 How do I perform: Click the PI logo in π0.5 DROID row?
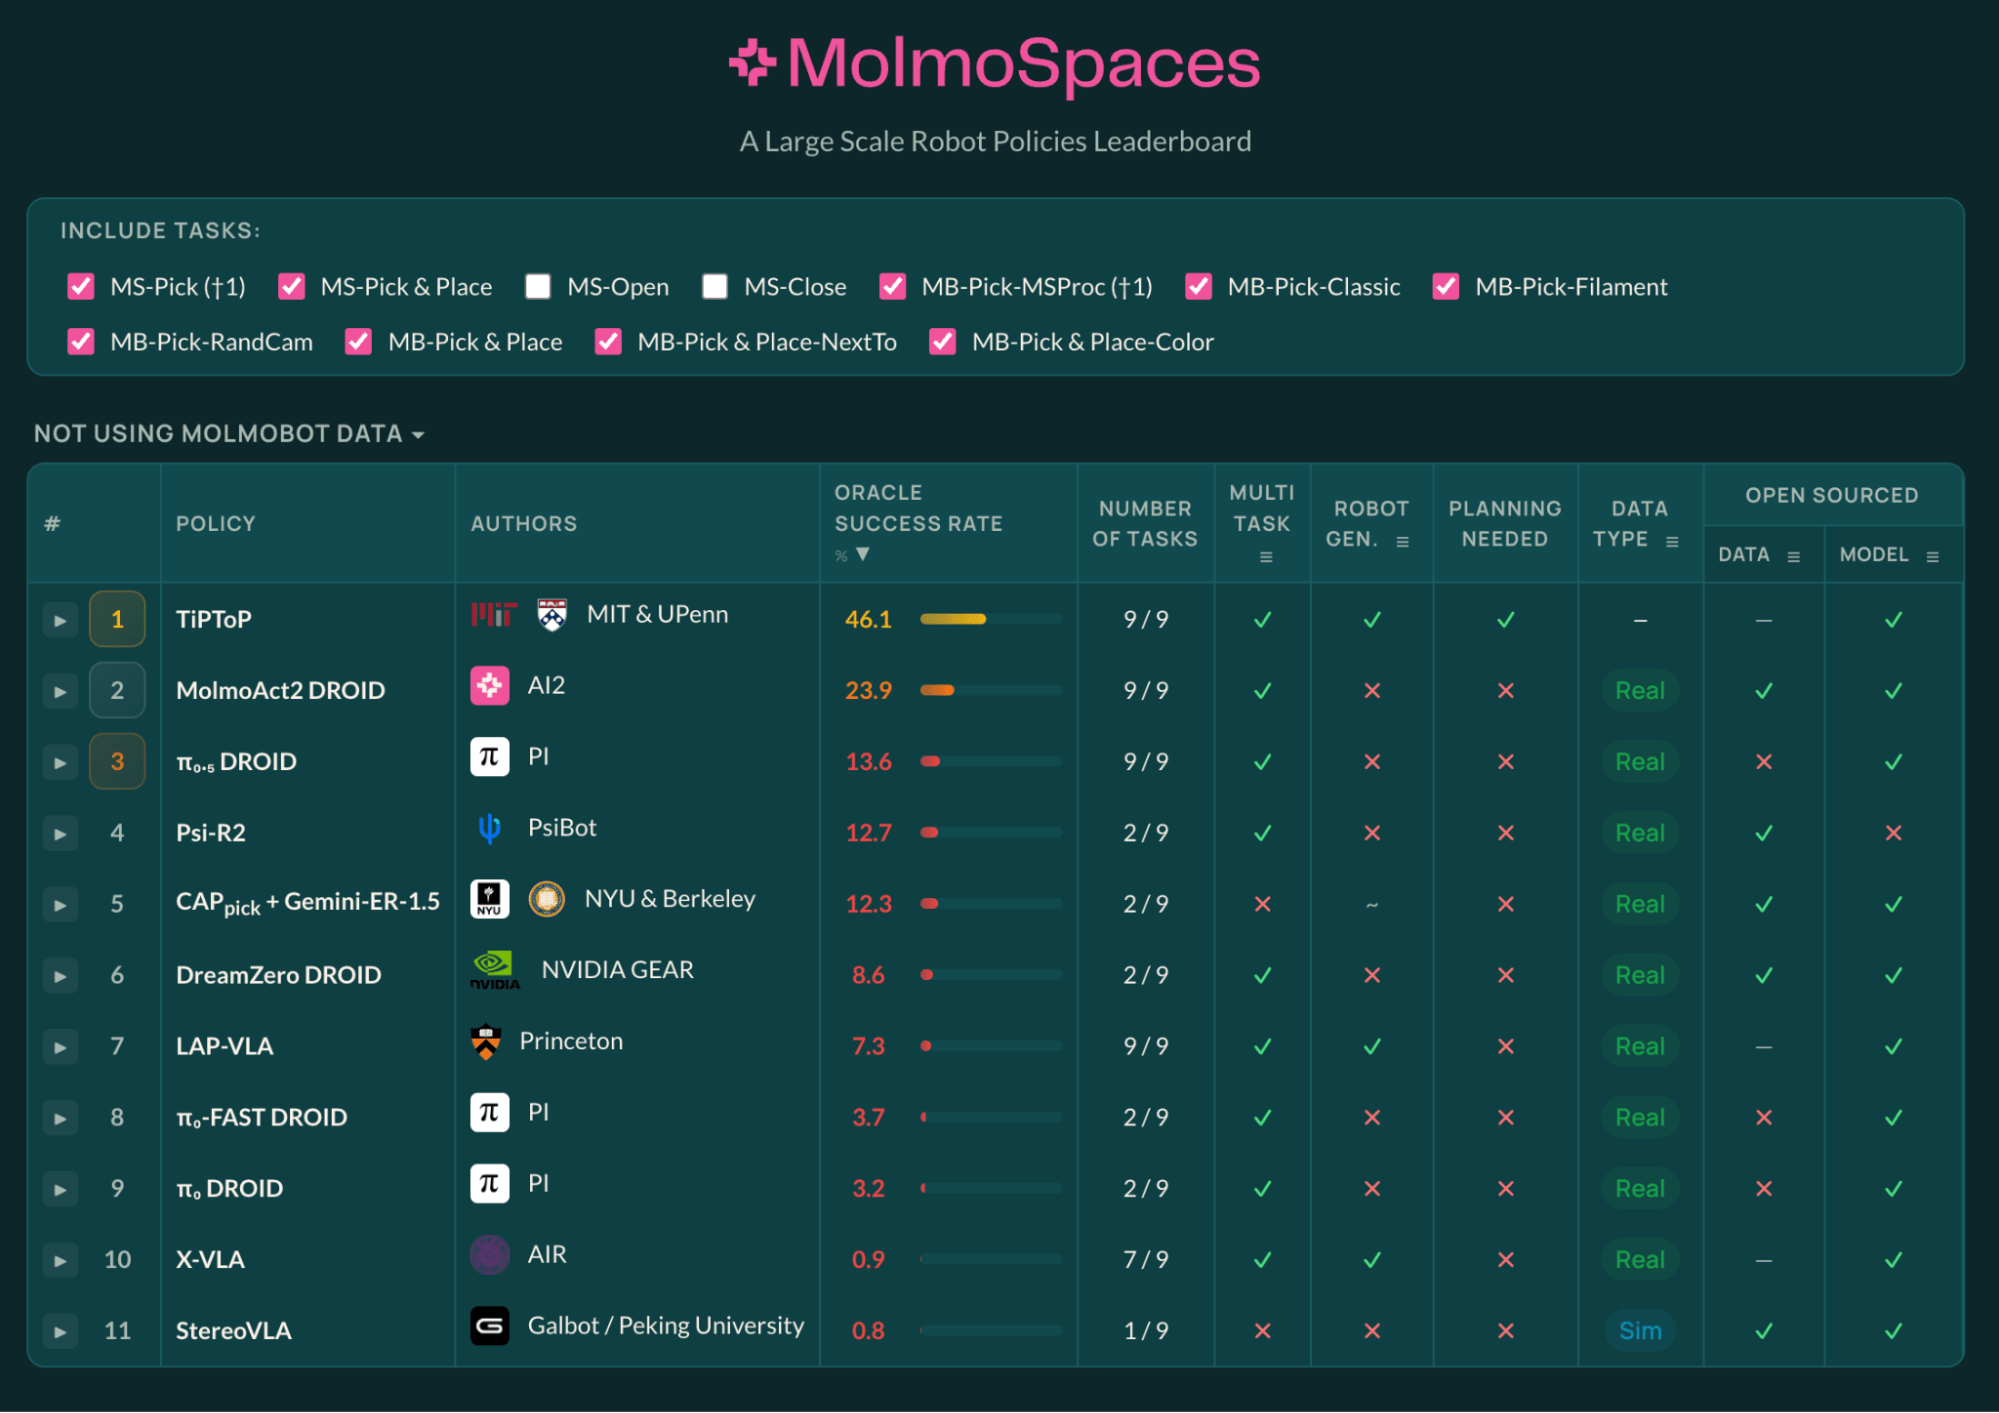490,757
